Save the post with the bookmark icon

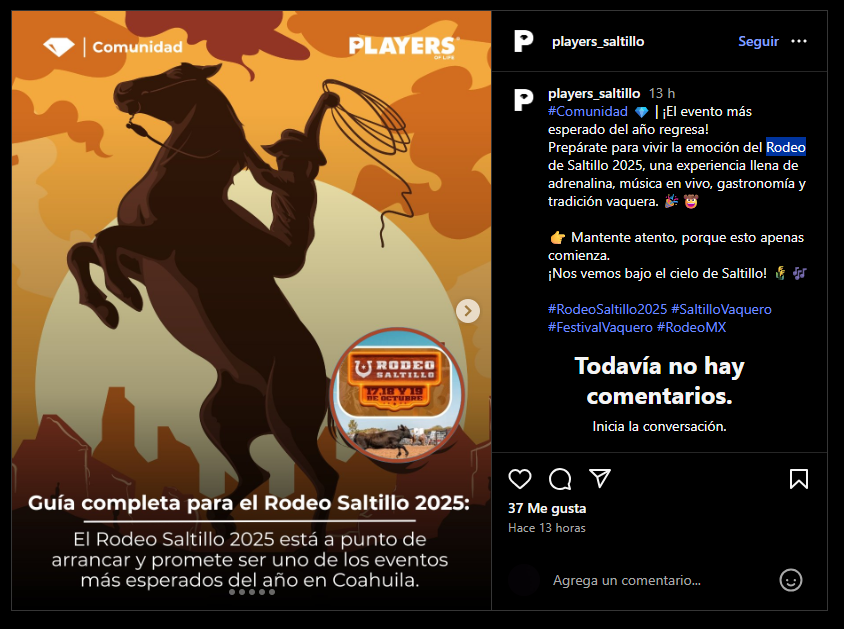click(799, 479)
